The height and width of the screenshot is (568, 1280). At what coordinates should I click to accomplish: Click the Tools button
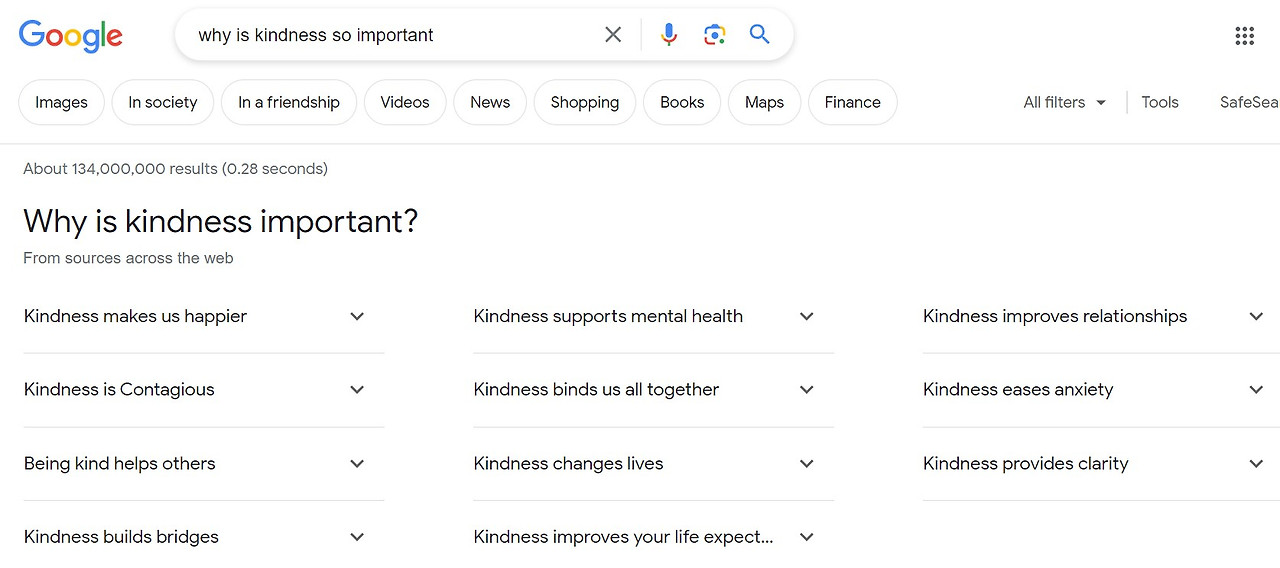(x=1160, y=102)
